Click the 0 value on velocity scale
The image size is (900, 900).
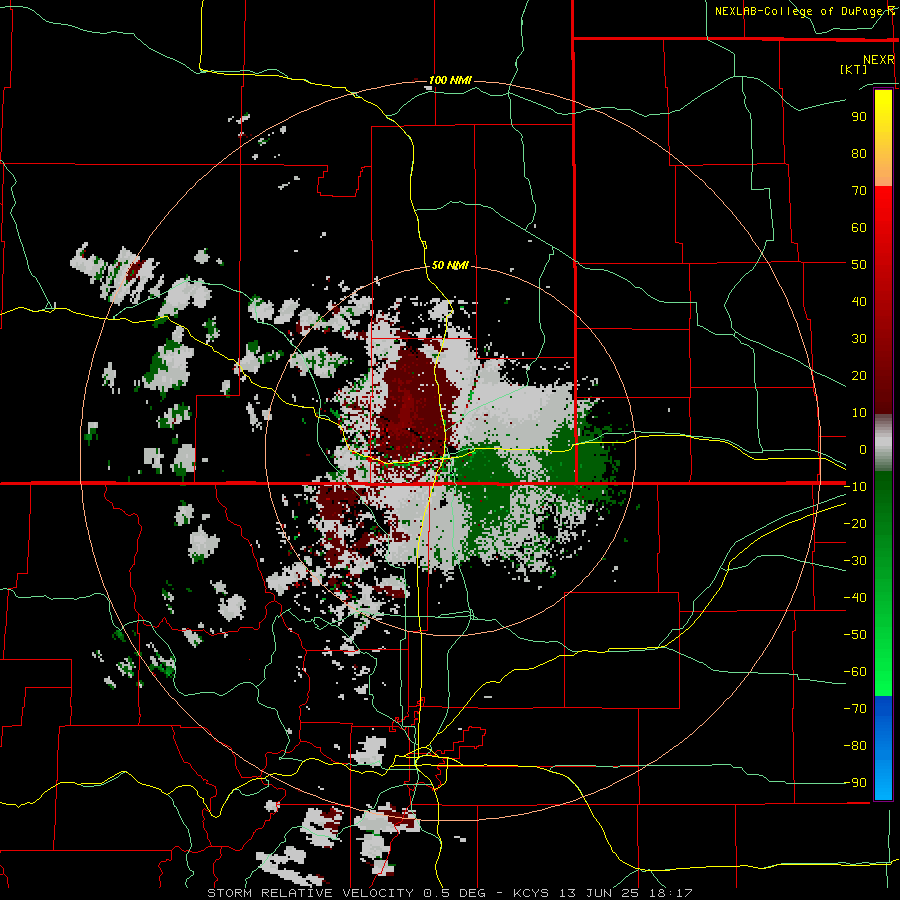click(863, 450)
